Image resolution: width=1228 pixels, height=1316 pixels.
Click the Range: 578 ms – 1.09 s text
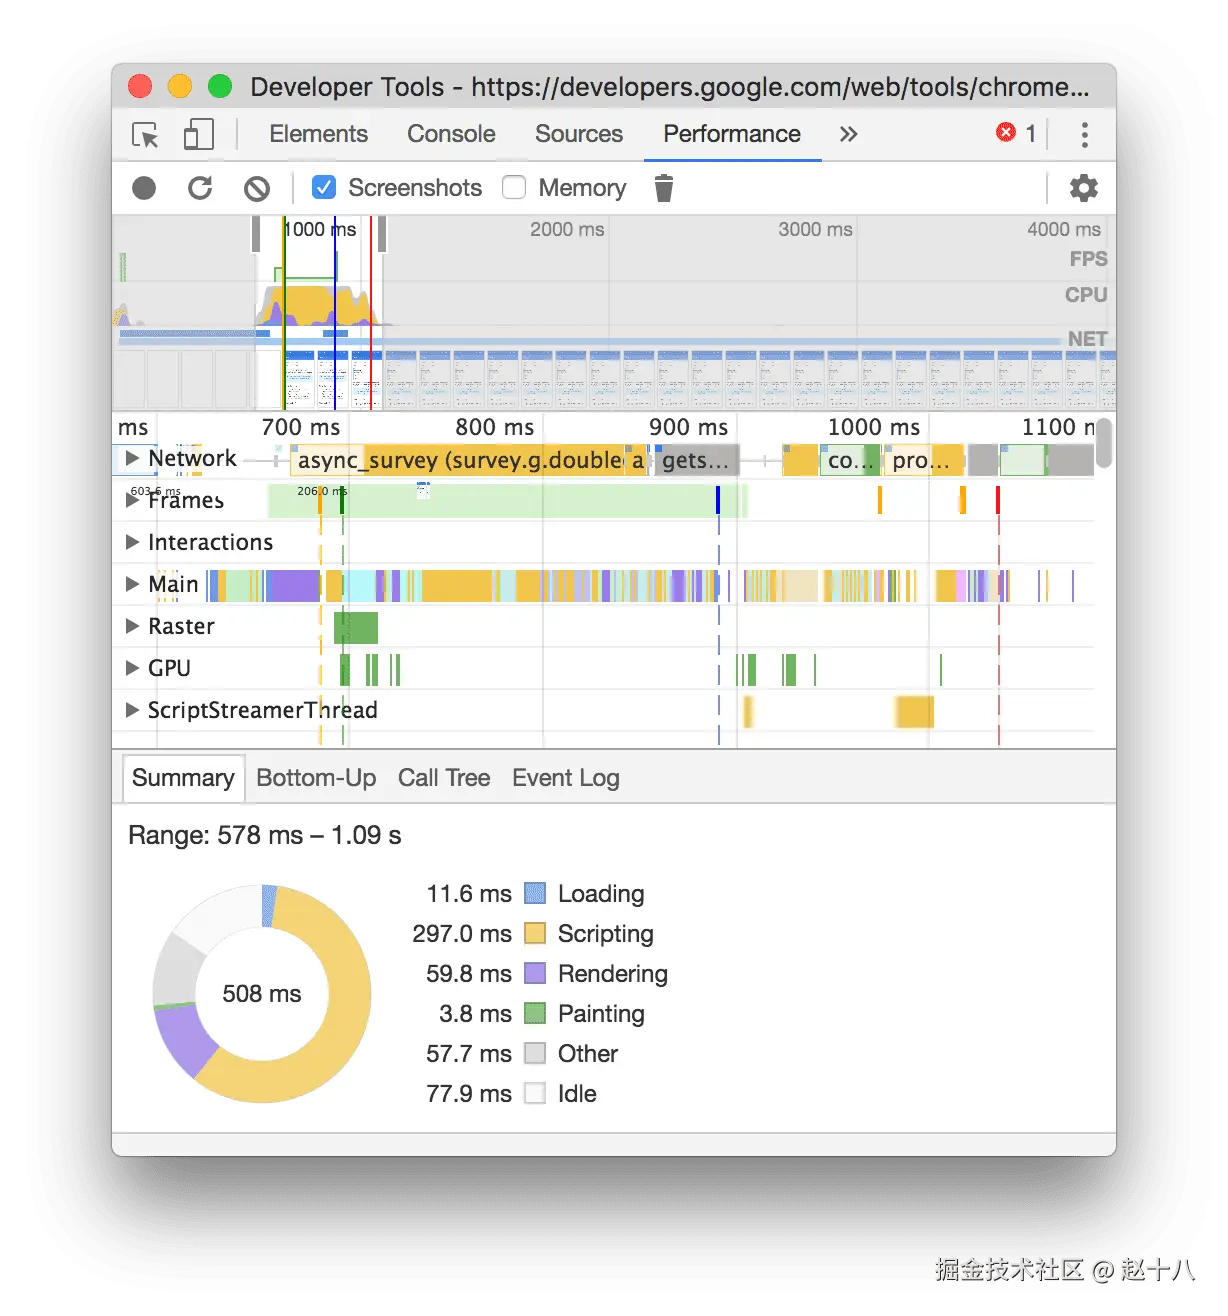pos(265,835)
